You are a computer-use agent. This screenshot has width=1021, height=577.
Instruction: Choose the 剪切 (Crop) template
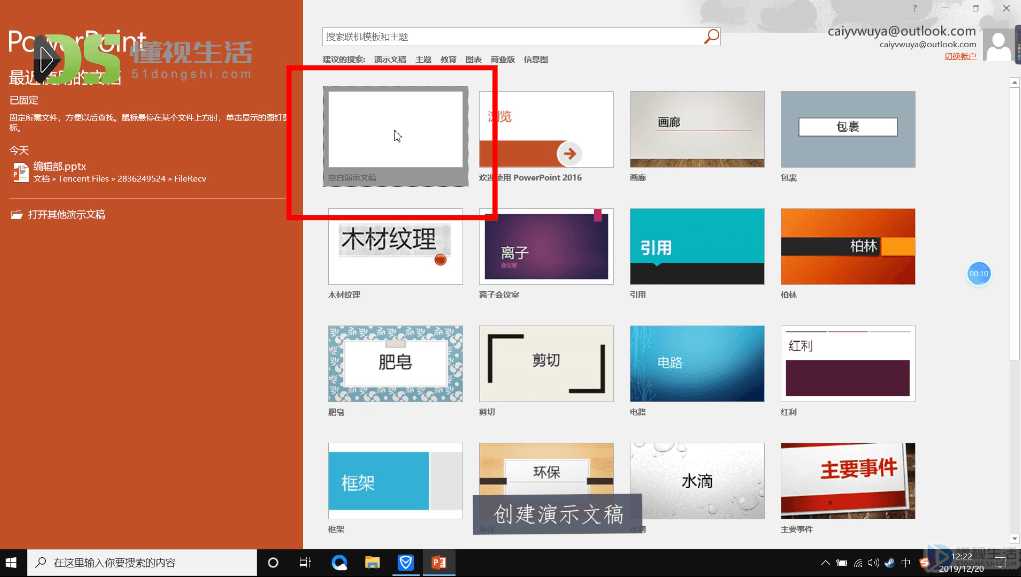point(546,363)
